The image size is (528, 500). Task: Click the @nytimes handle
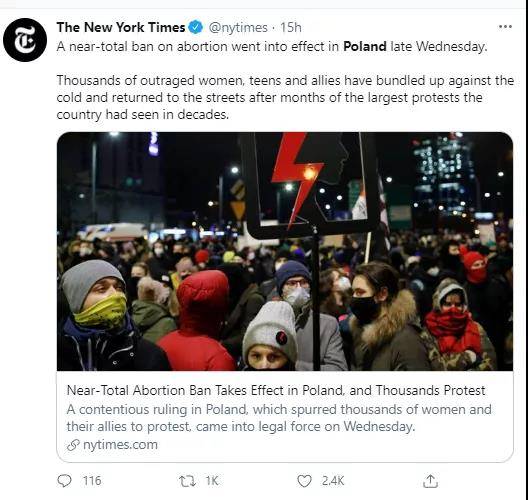[238, 27]
